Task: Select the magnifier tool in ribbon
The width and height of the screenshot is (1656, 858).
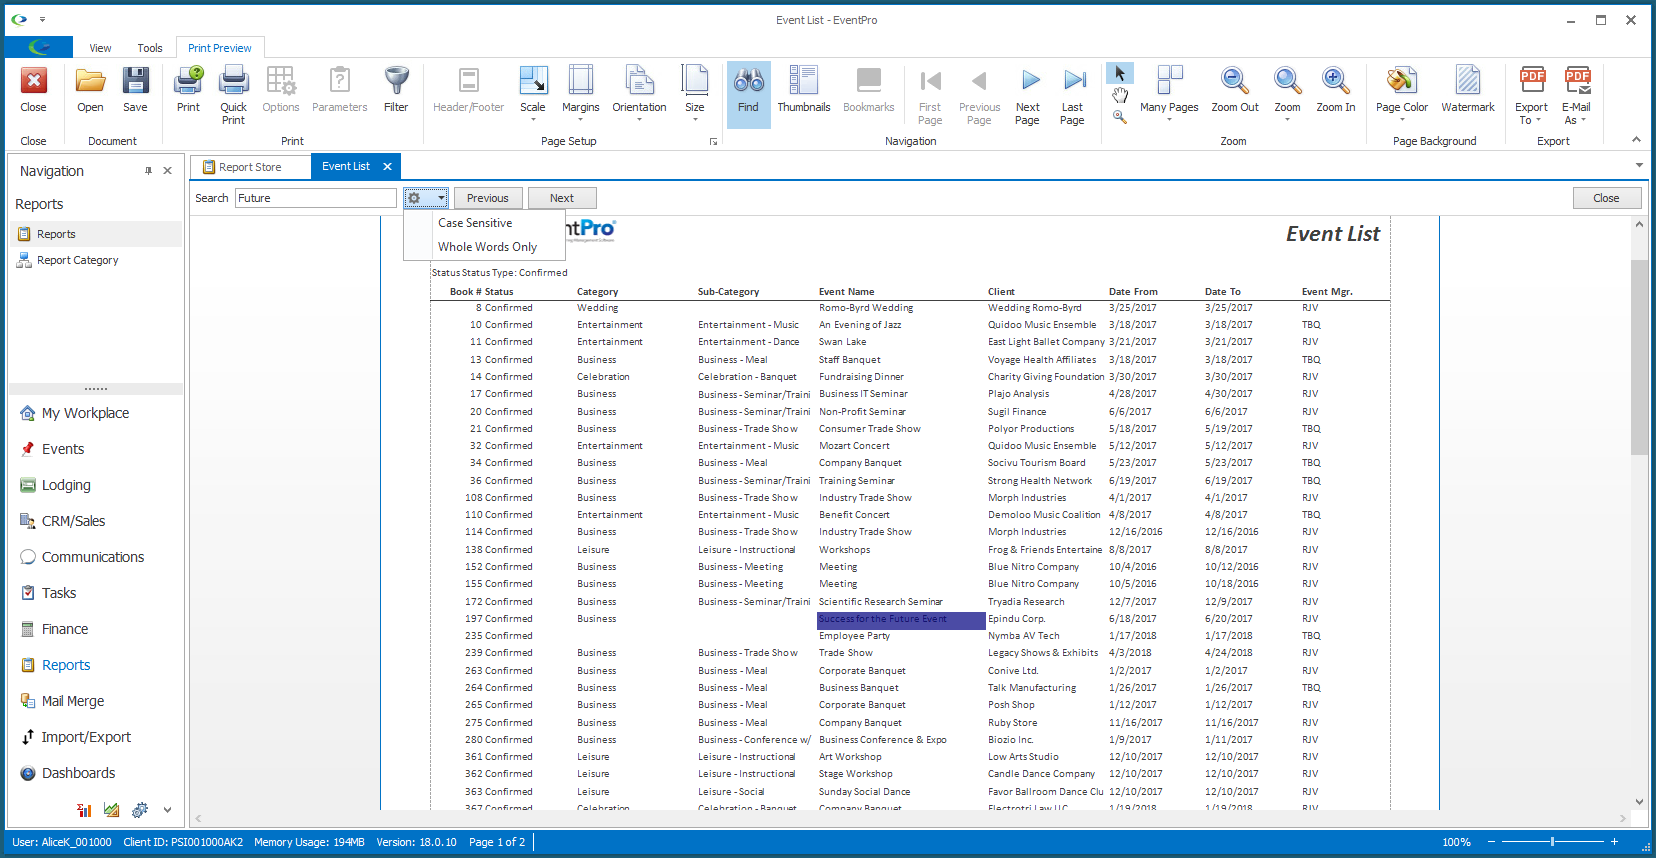Action: point(1120,117)
